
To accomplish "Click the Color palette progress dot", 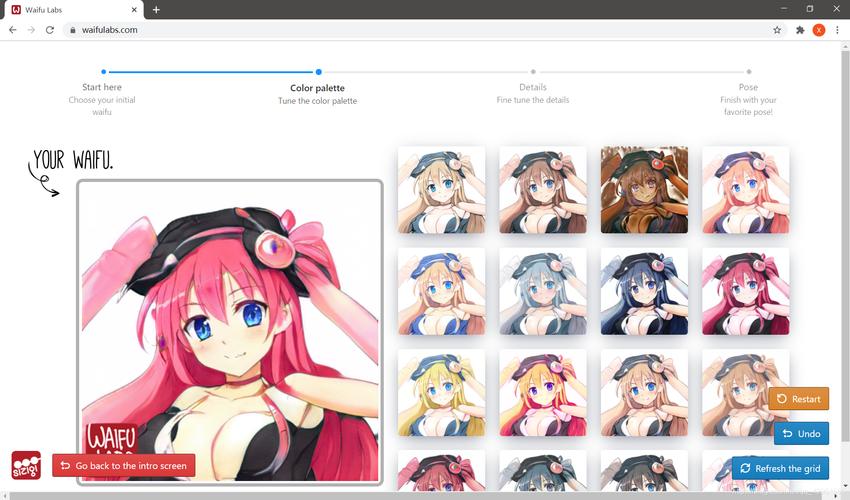I will click(x=319, y=72).
